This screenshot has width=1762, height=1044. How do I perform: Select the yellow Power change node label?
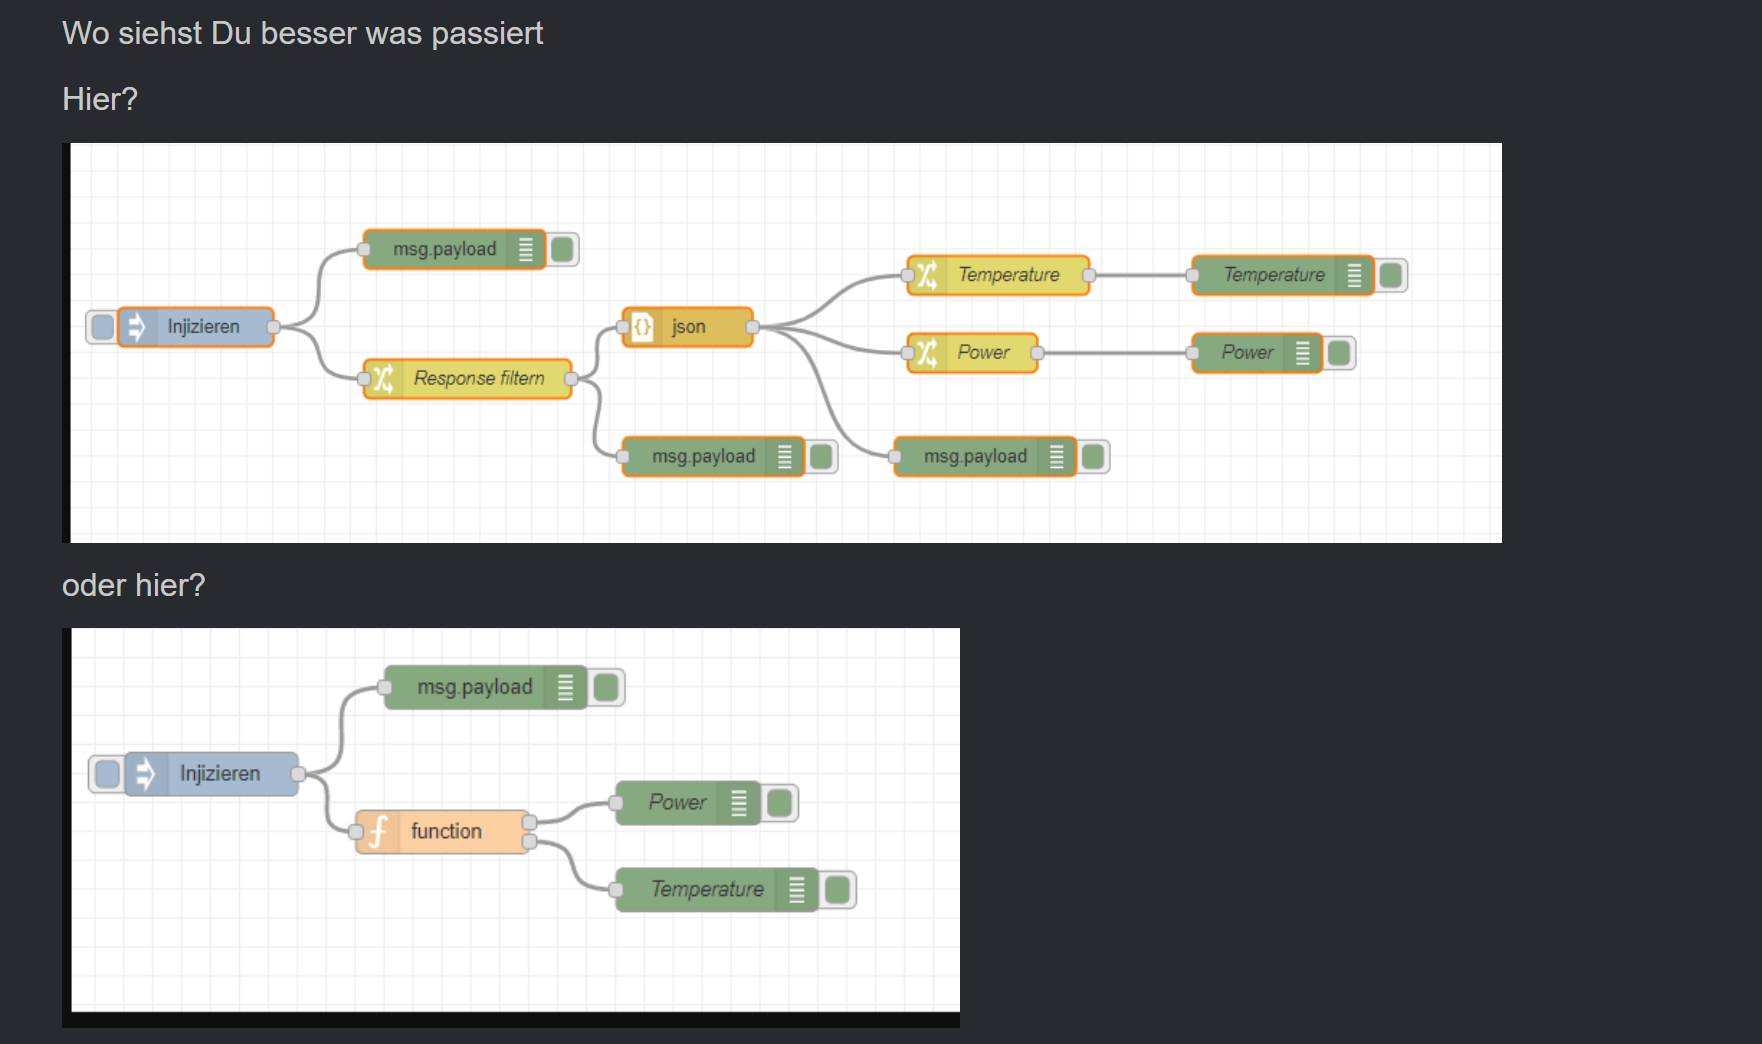pyautogui.click(x=984, y=353)
